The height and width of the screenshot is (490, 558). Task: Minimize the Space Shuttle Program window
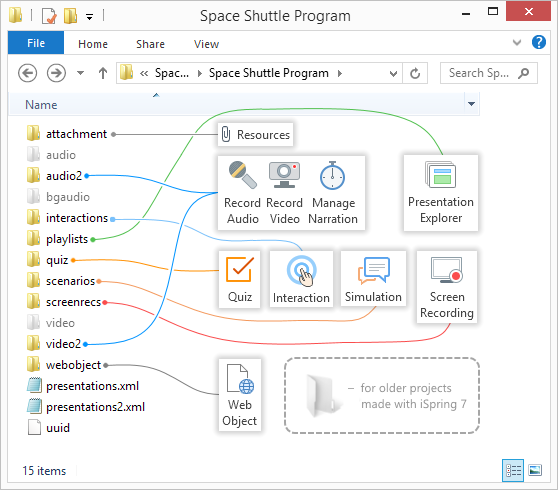[466, 14]
